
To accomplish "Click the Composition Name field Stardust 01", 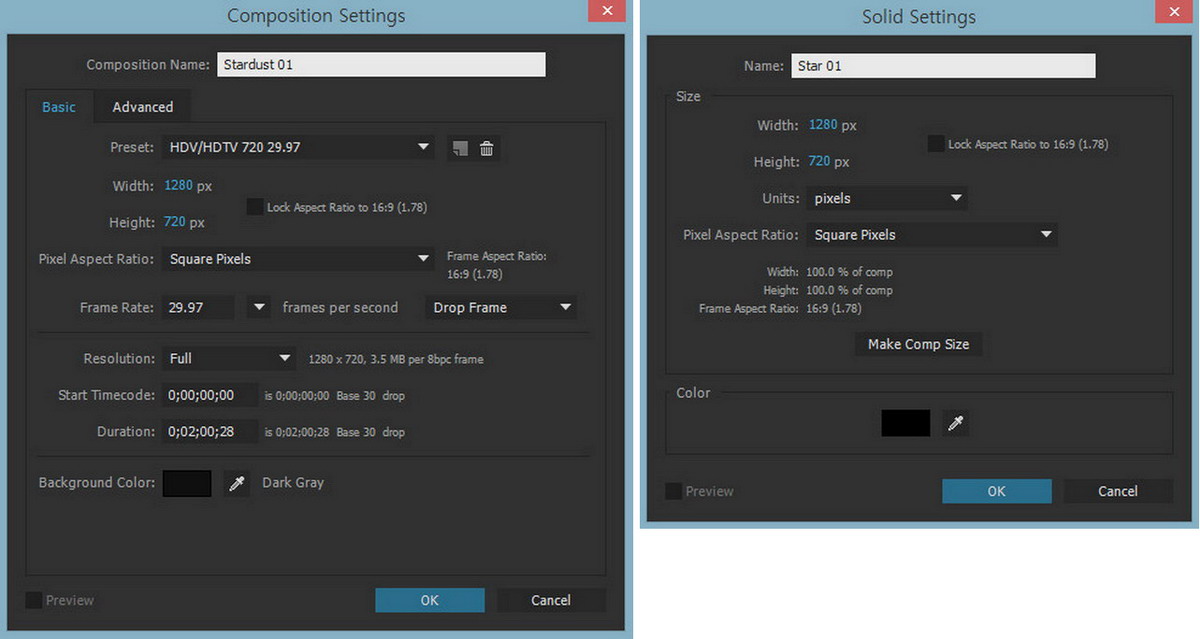I will point(381,64).
